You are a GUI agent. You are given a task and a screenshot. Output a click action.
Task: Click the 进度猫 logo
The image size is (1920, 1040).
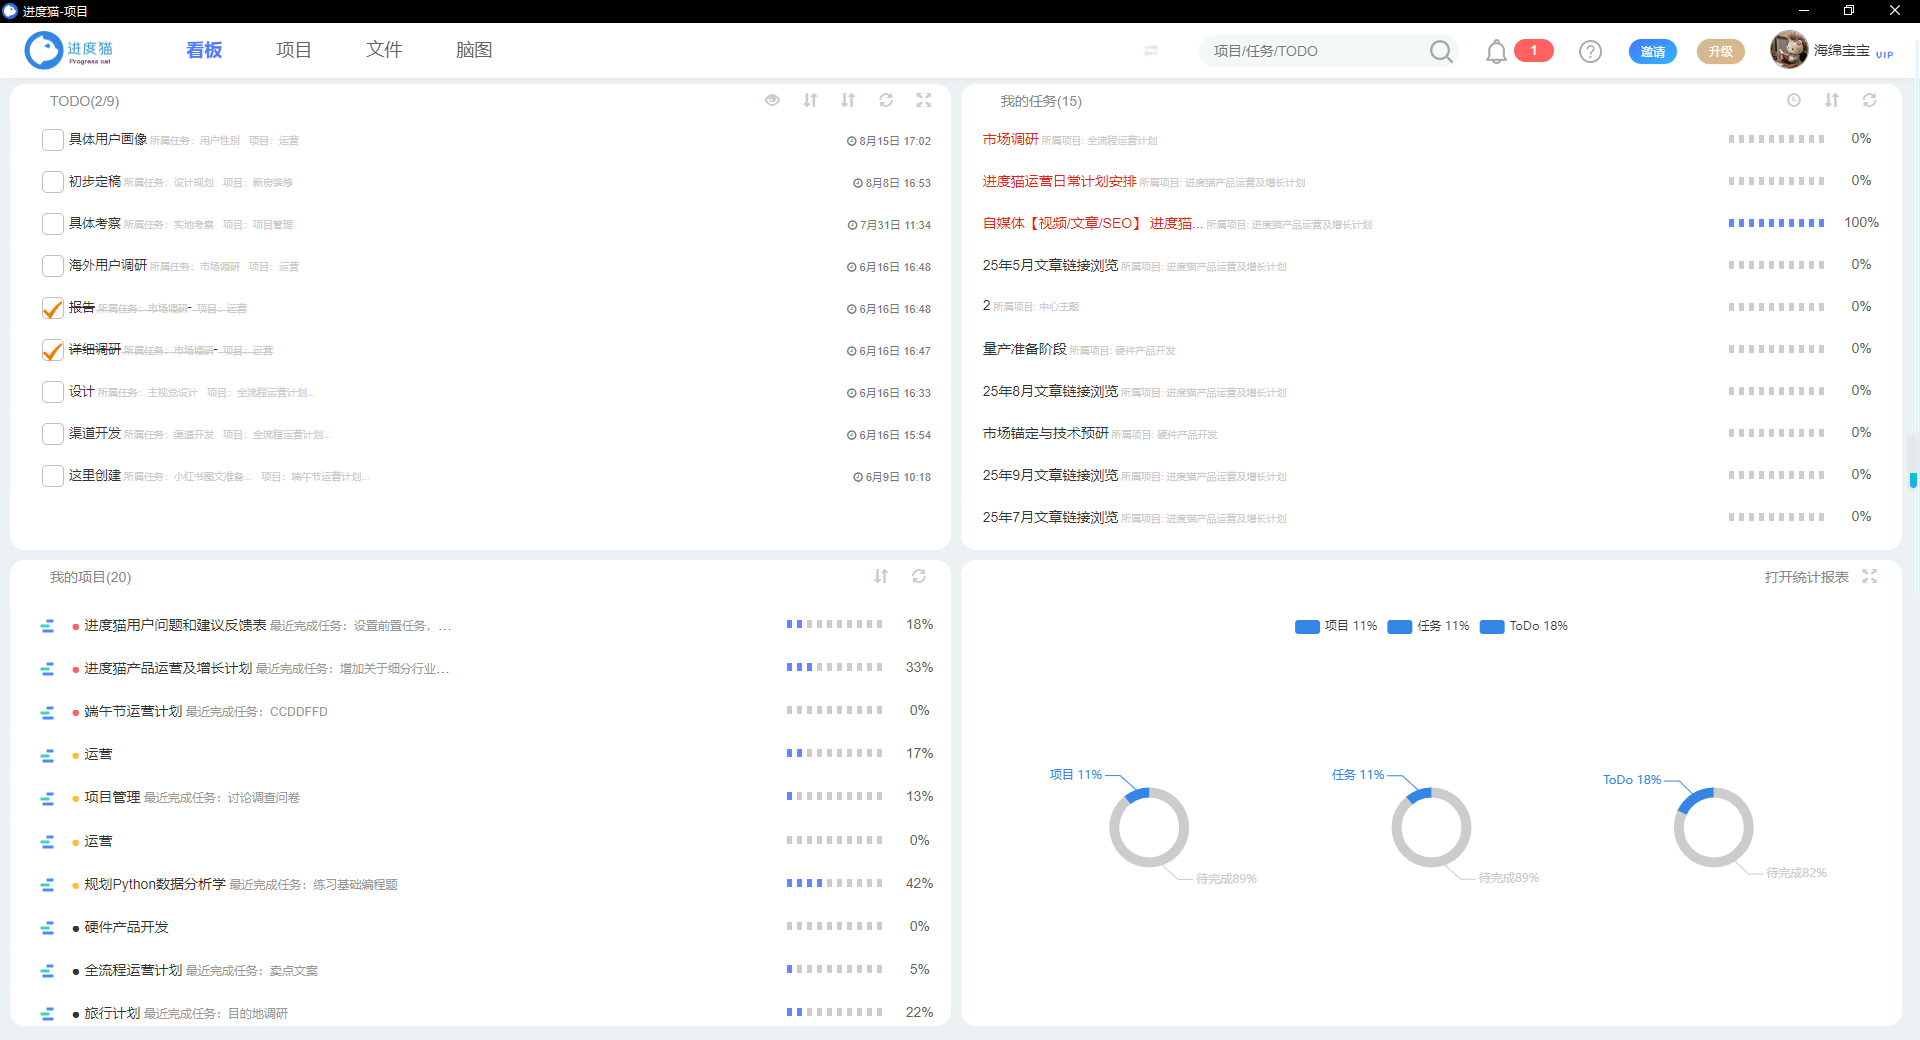[43, 50]
